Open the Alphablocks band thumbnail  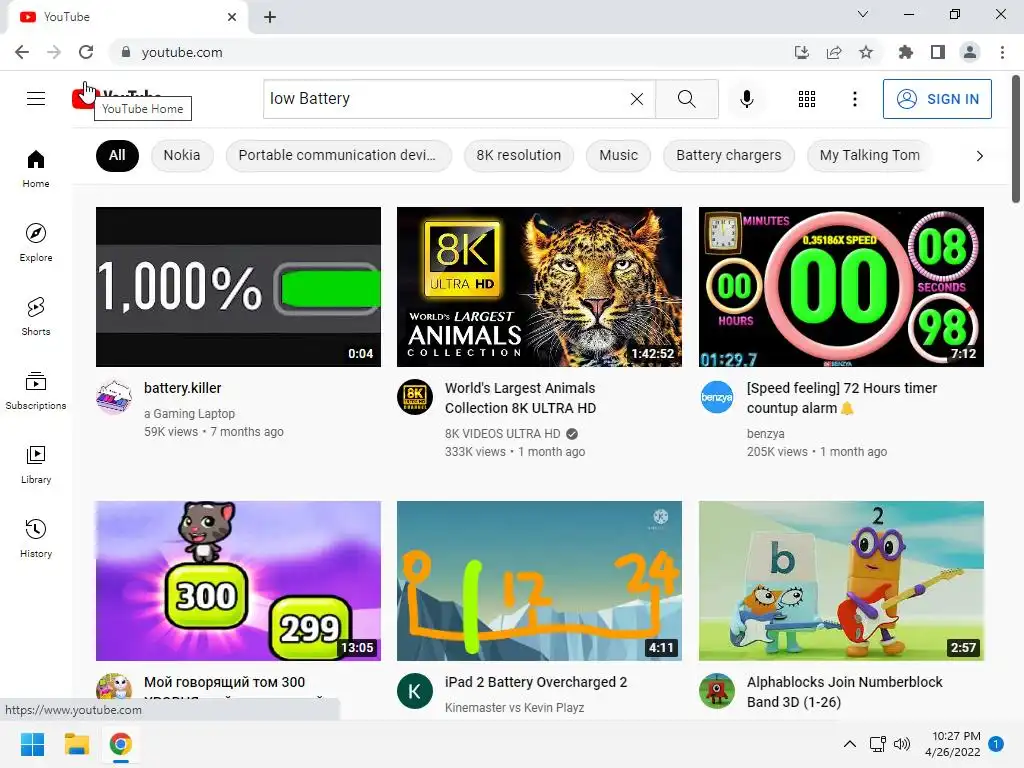tap(841, 581)
